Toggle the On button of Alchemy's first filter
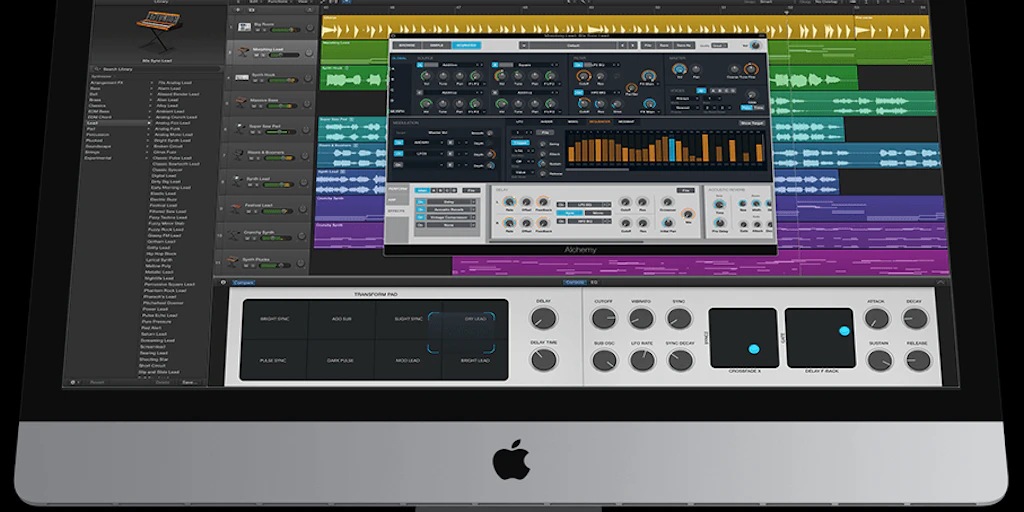 tap(578, 65)
